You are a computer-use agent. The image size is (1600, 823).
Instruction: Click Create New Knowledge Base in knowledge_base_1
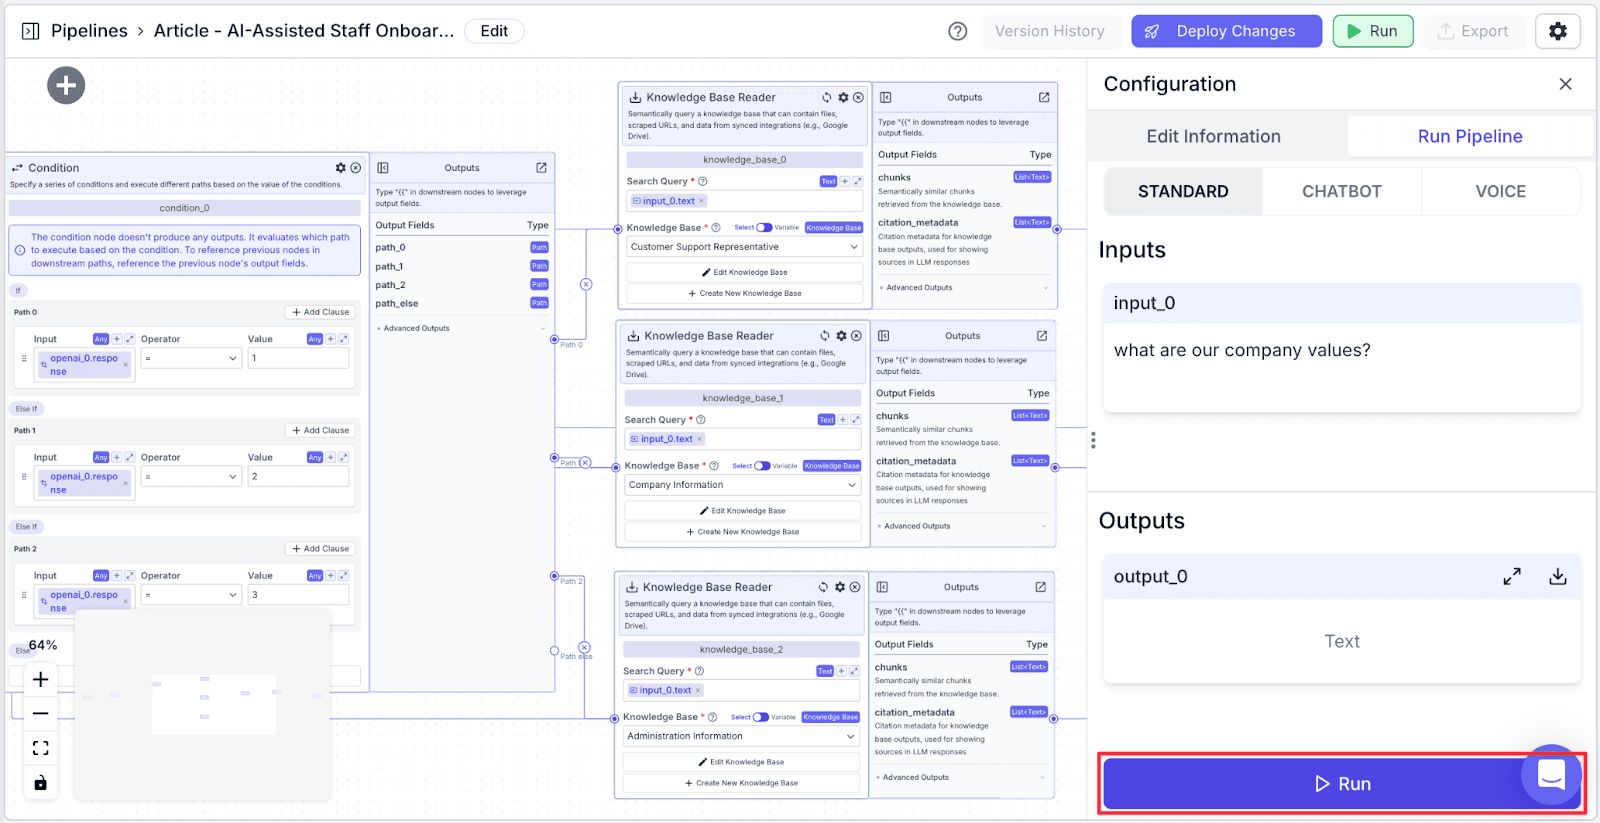pos(742,532)
